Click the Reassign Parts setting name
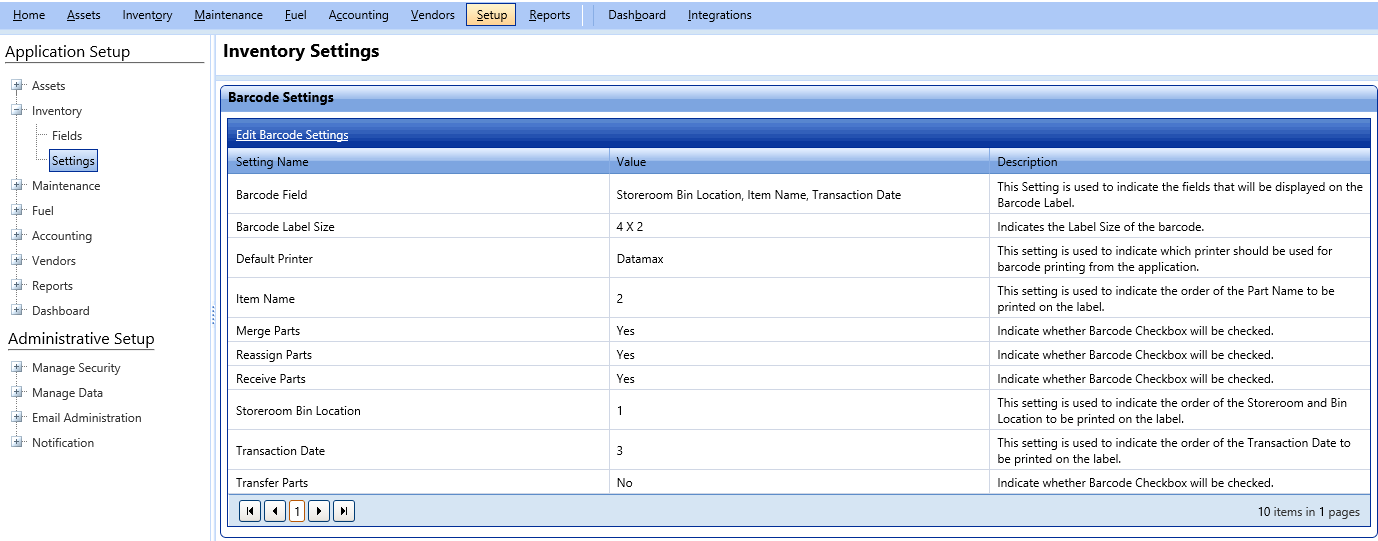 [274, 355]
